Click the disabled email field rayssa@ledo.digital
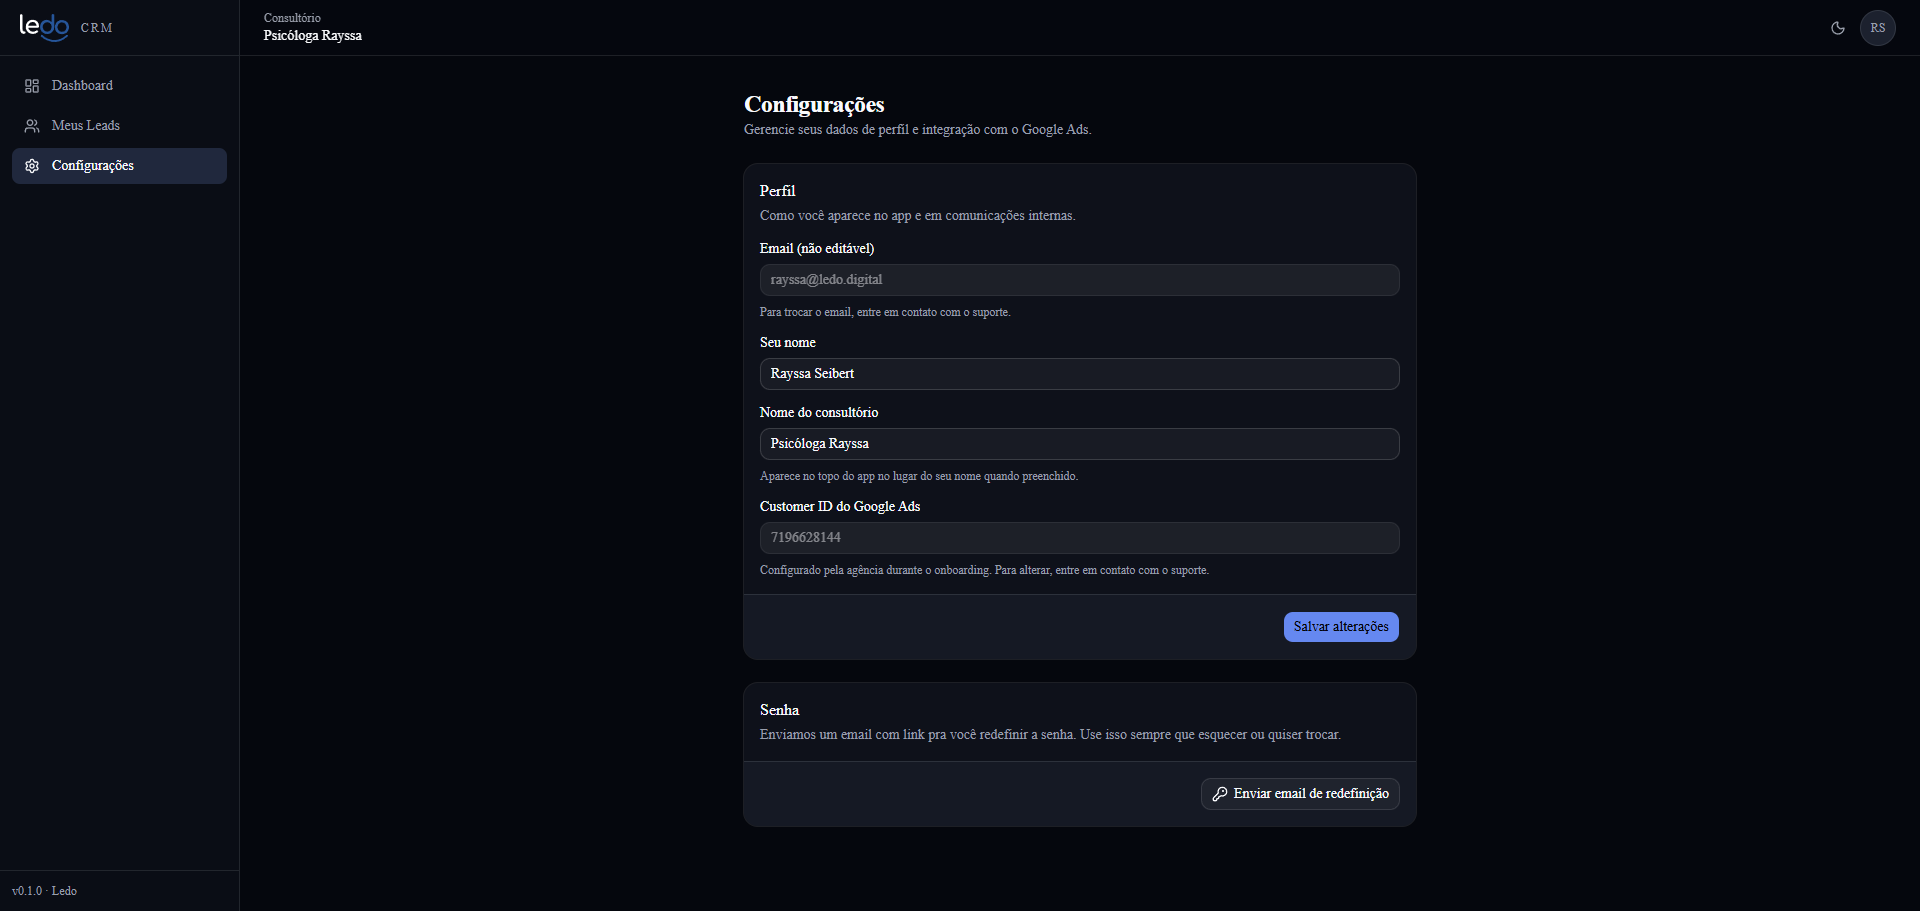This screenshot has width=1920, height=911. pos(1079,280)
